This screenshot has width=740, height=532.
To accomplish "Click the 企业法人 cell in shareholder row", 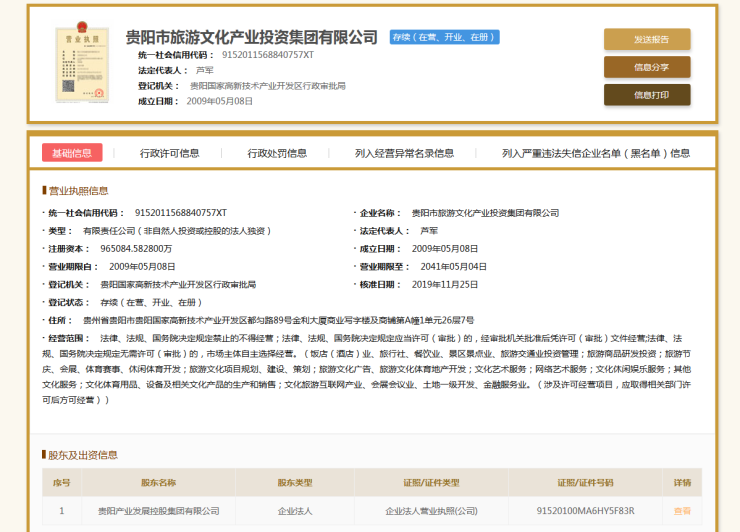I will pyautogui.click(x=295, y=511).
